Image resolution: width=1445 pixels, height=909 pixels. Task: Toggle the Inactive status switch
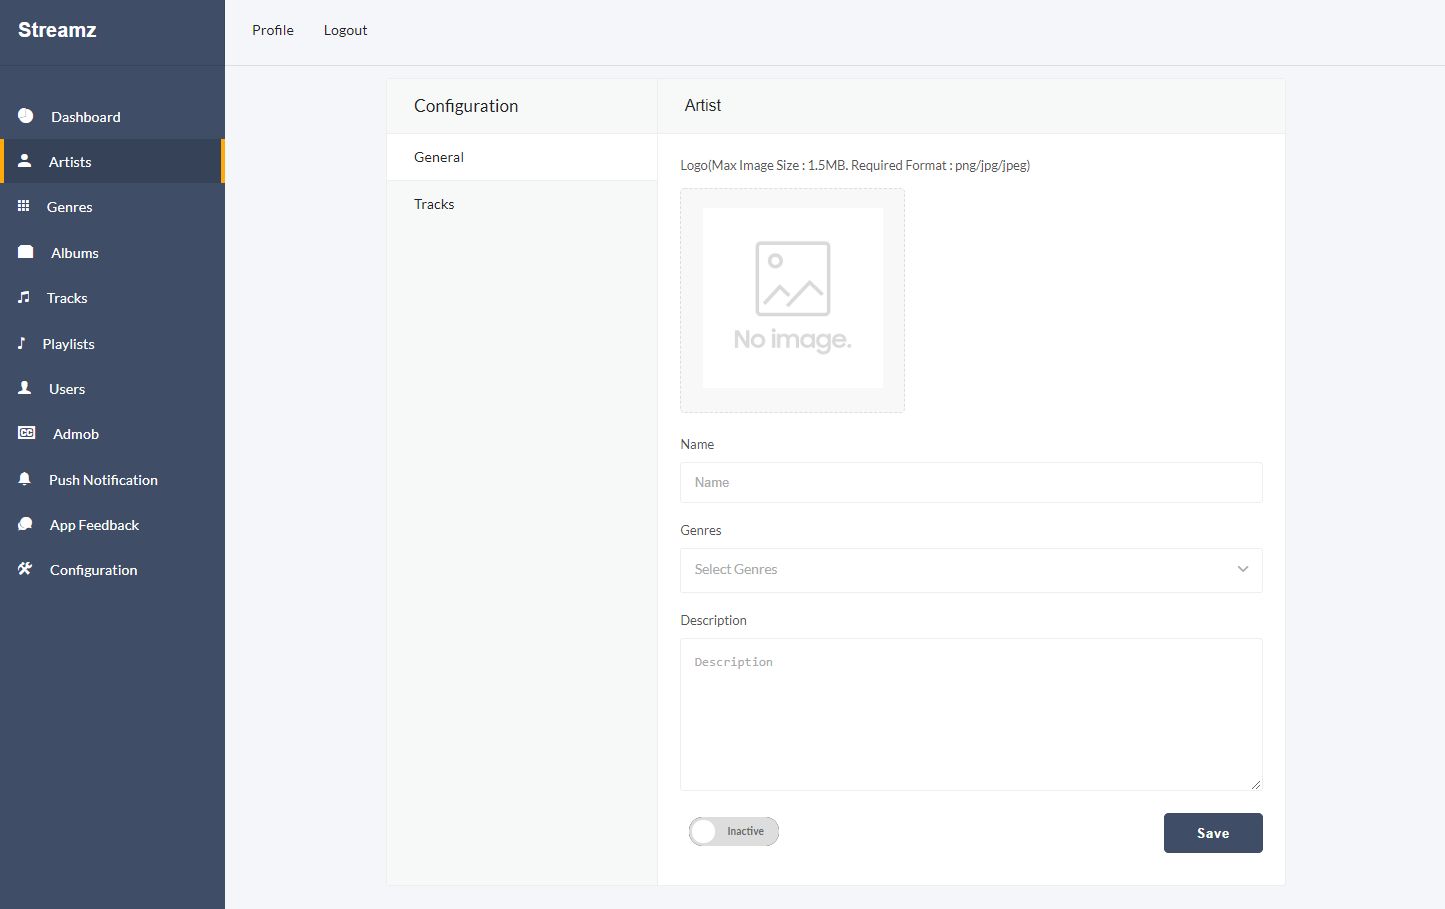click(x=734, y=831)
